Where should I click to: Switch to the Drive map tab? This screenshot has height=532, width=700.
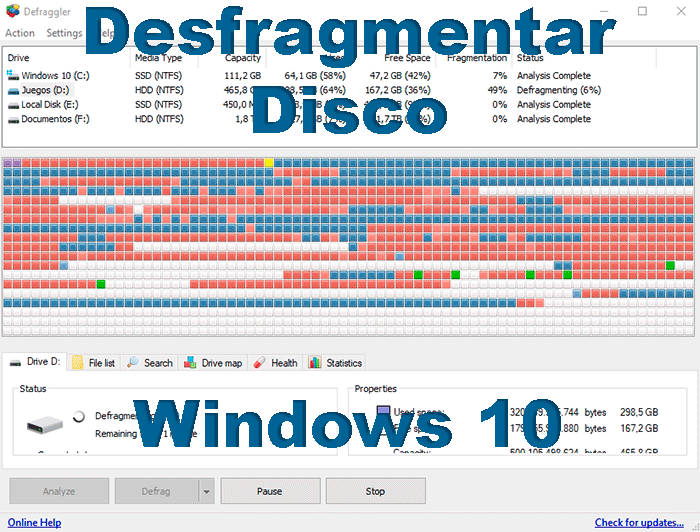tap(213, 363)
